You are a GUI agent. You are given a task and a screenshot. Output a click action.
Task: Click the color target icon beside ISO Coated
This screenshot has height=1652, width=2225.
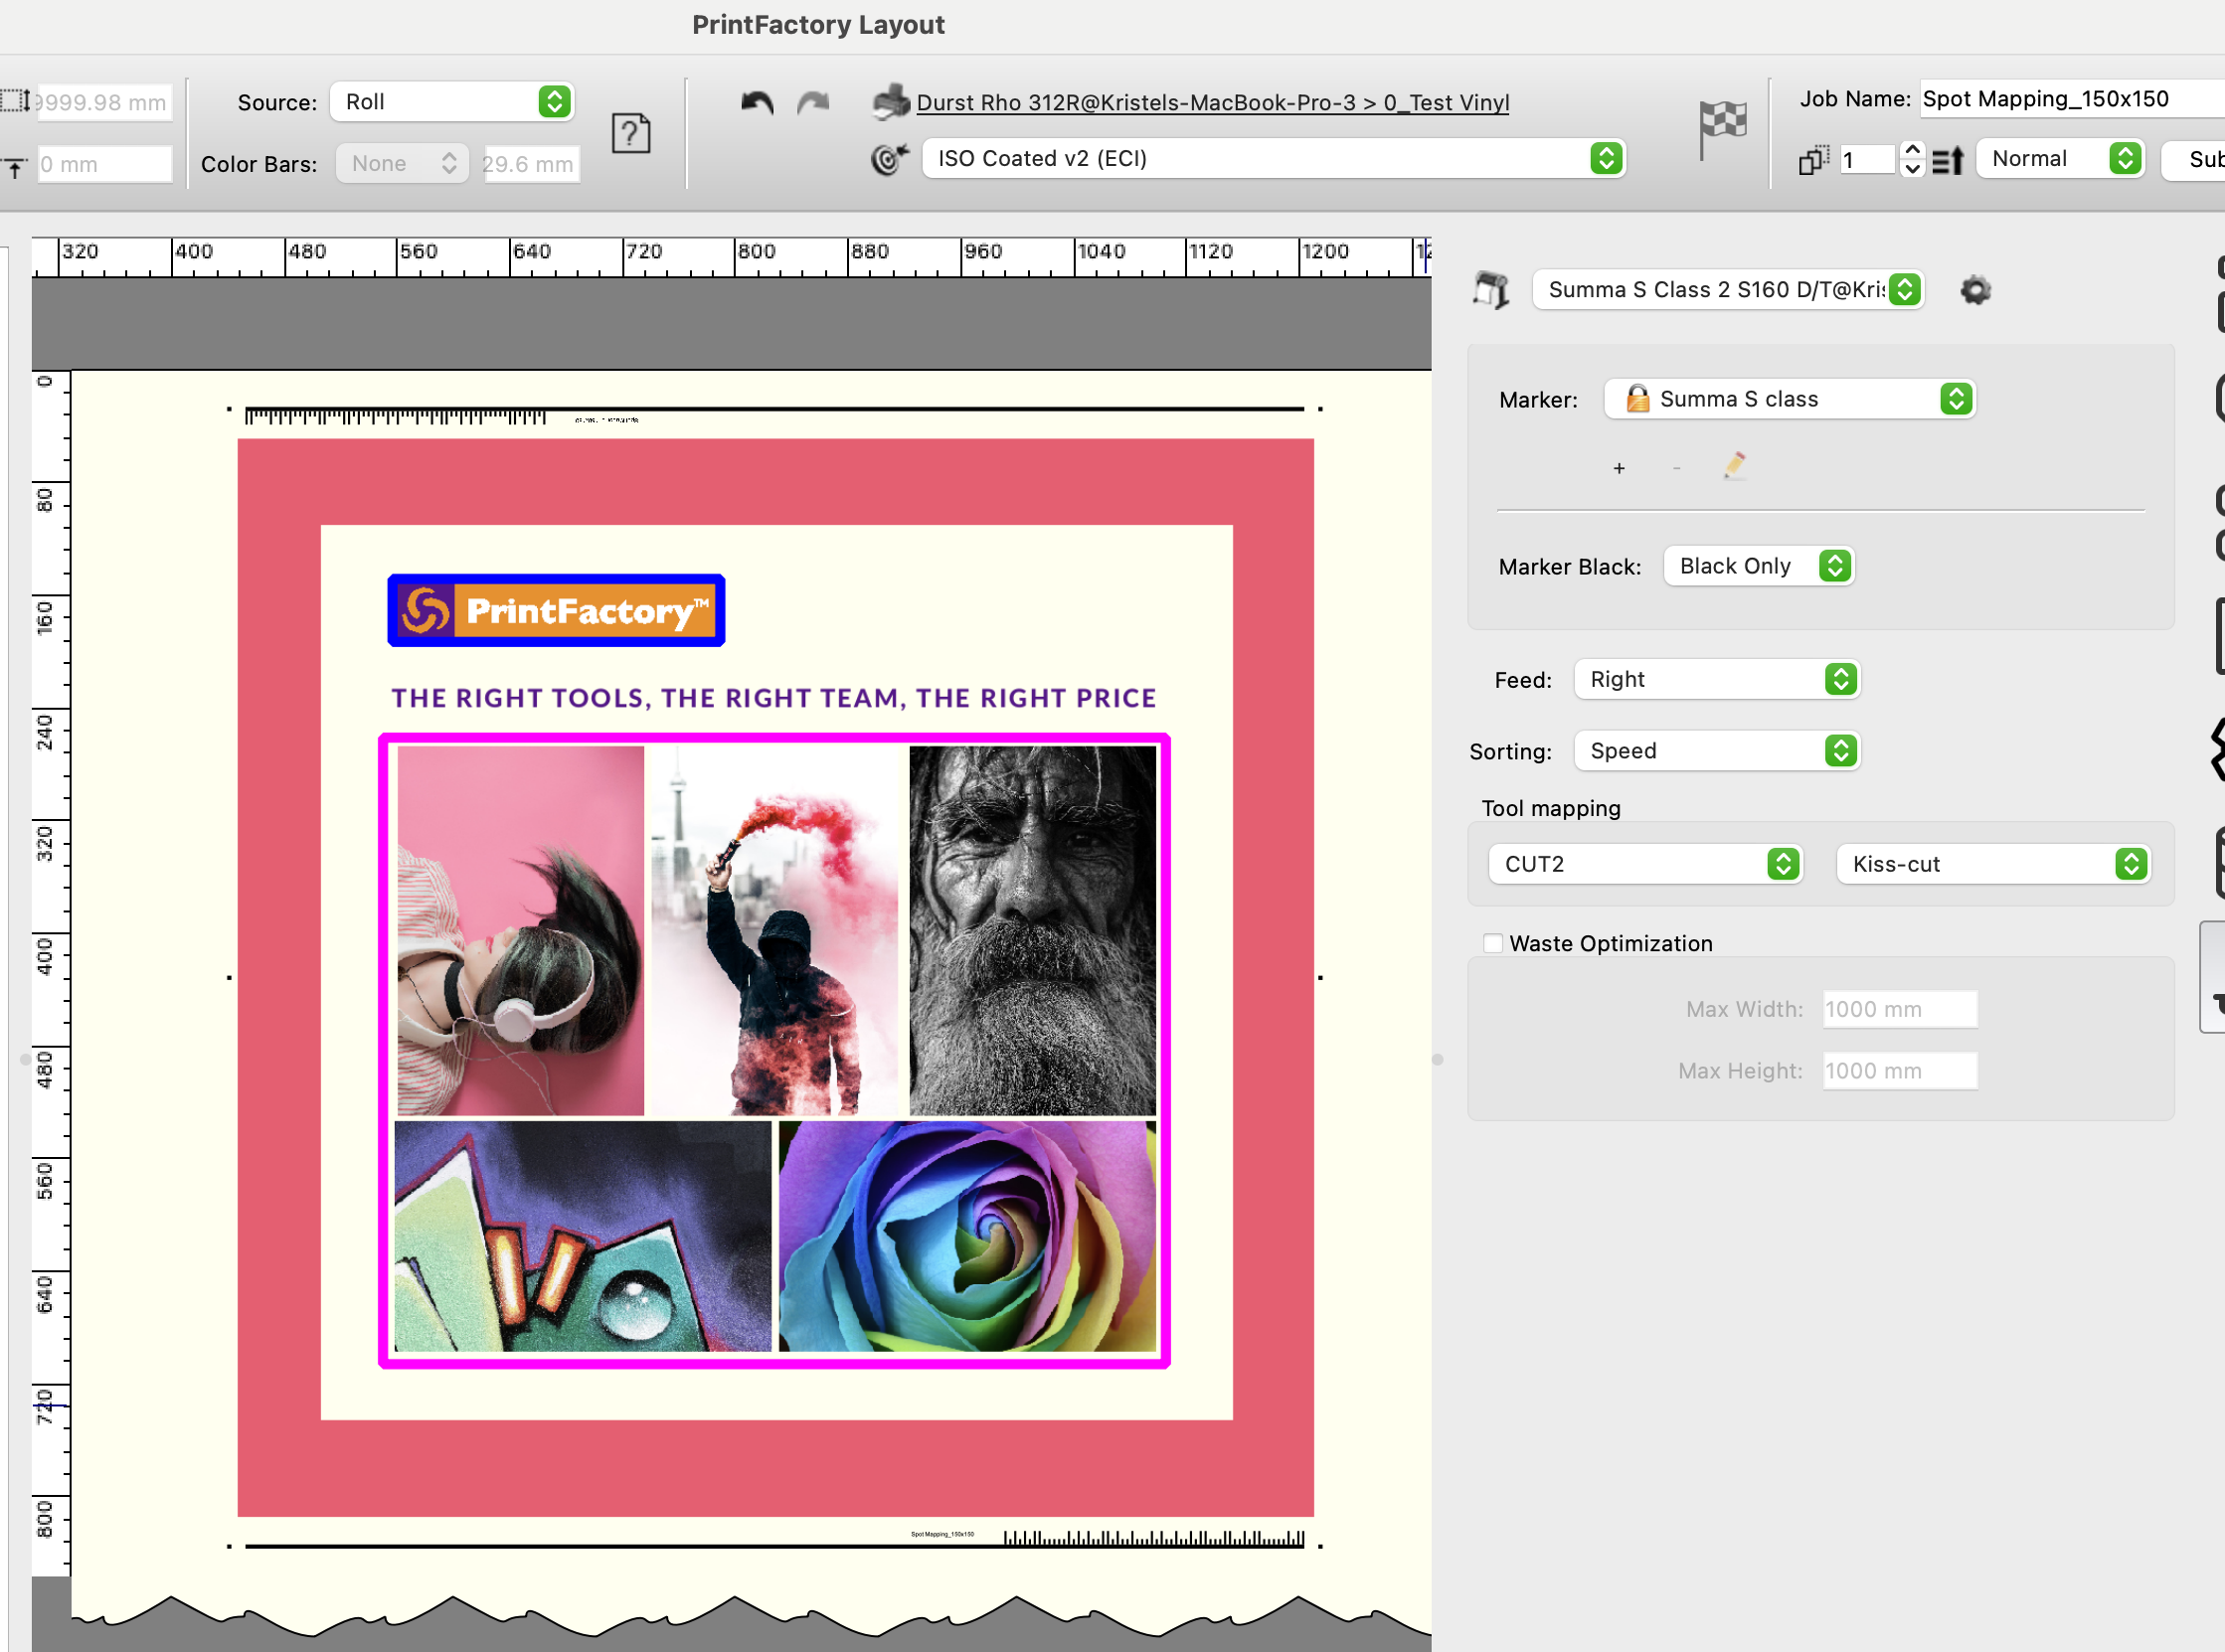click(890, 158)
